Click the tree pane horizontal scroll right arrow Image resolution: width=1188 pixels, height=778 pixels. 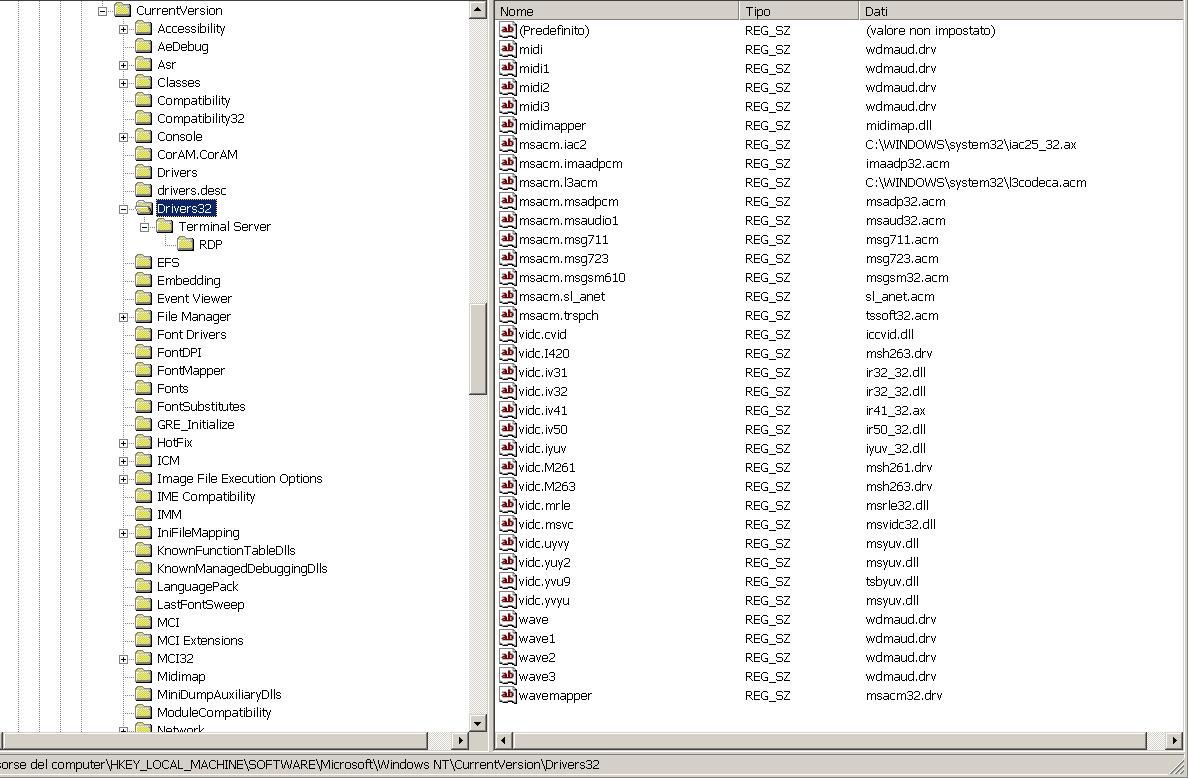tap(460, 740)
